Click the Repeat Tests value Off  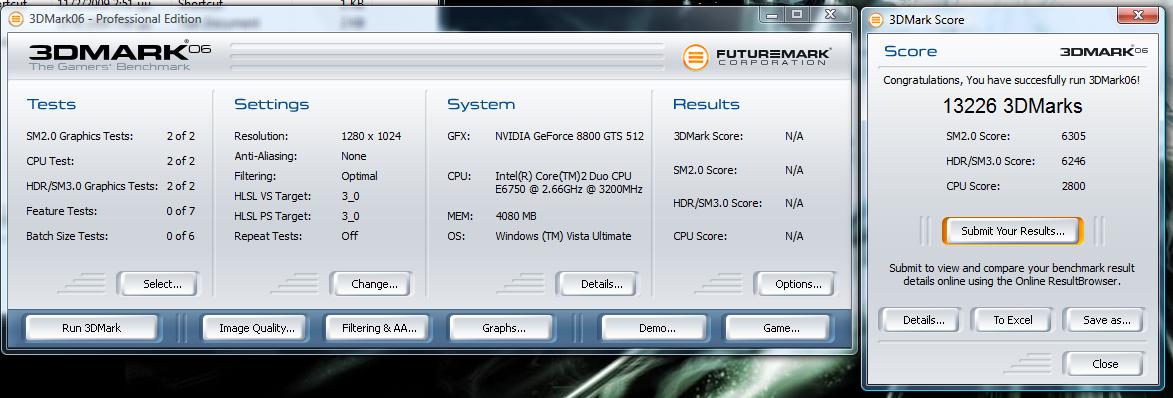click(x=349, y=236)
